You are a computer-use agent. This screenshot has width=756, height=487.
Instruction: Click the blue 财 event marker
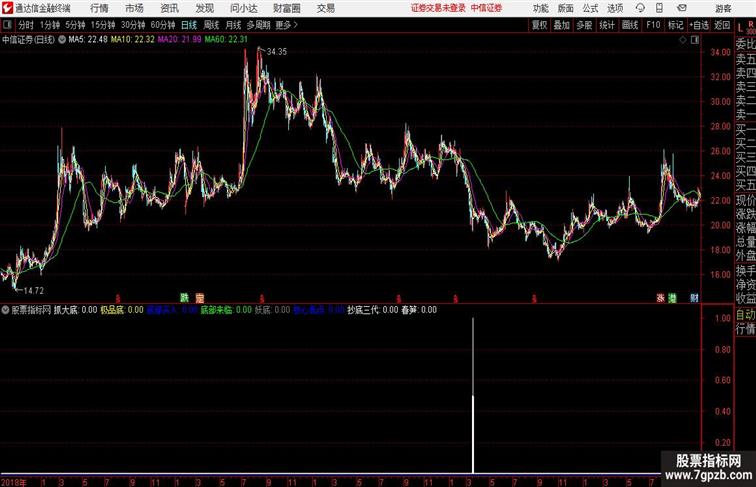tap(694, 298)
